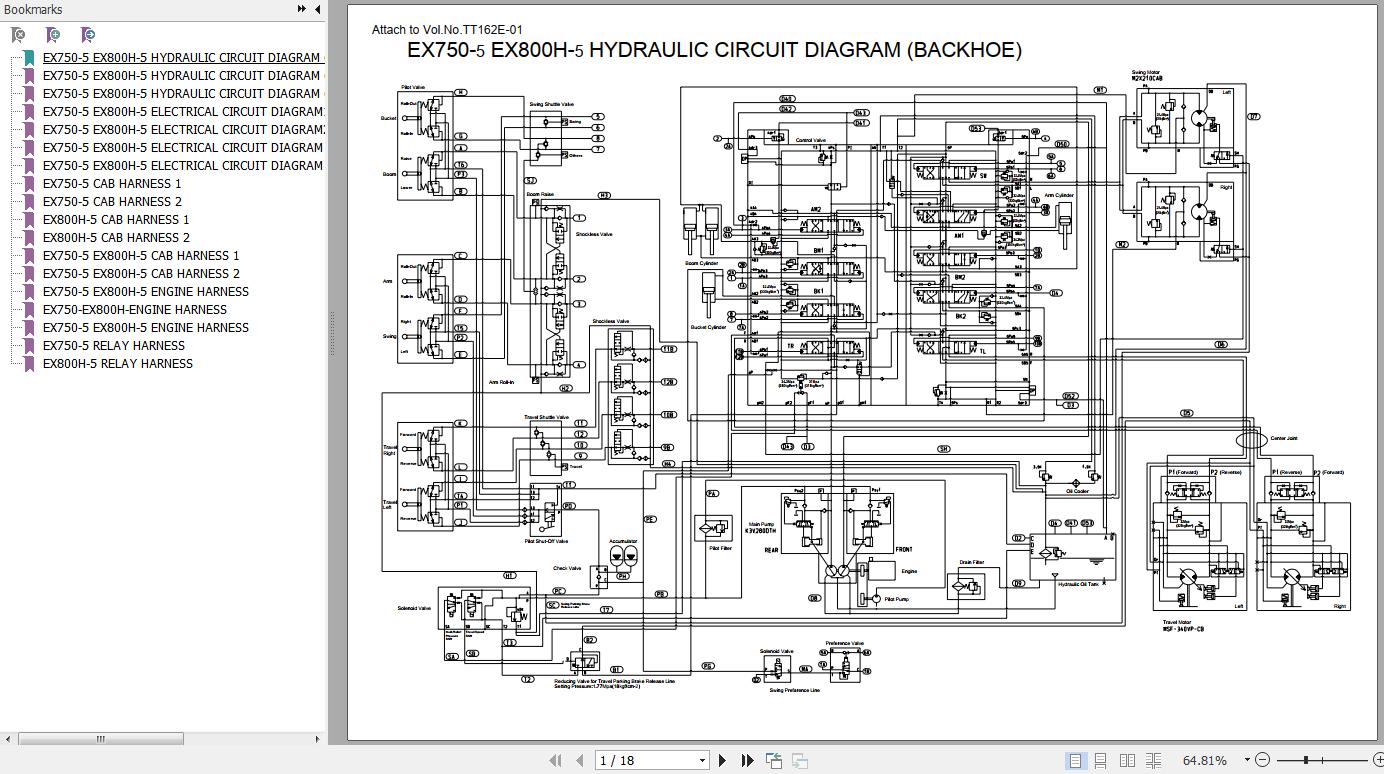
Task: Collapse the Bookmarks panel with the left arrow
Action: [x=318, y=9]
